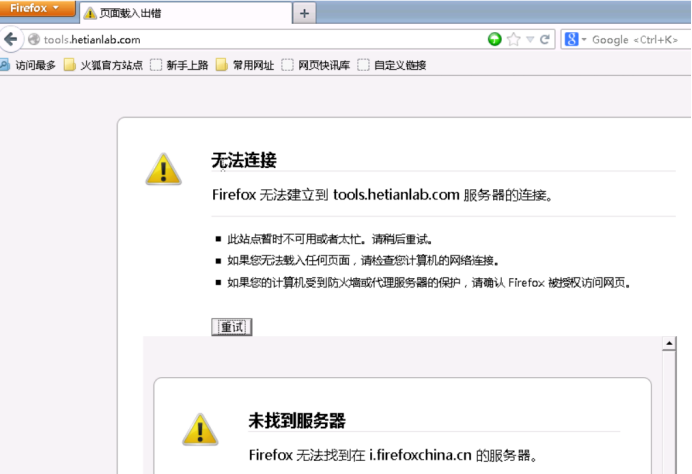The height and width of the screenshot is (474, 692).
Task: Click the 常用网址 folder icon
Action: [222, 65]
